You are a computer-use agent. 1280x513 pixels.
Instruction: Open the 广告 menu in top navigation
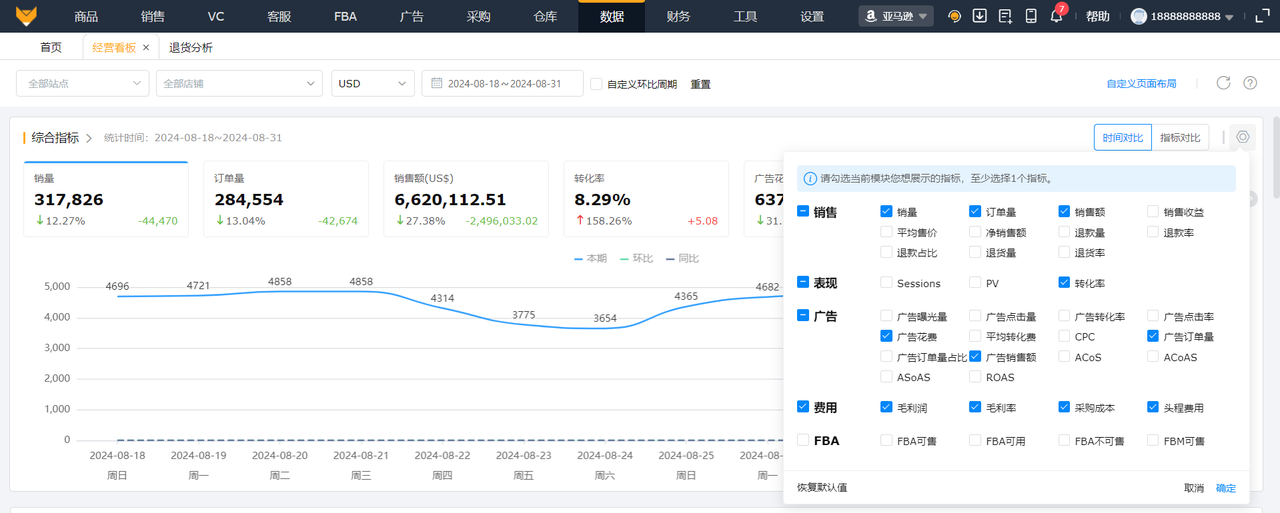click(411, 16)
